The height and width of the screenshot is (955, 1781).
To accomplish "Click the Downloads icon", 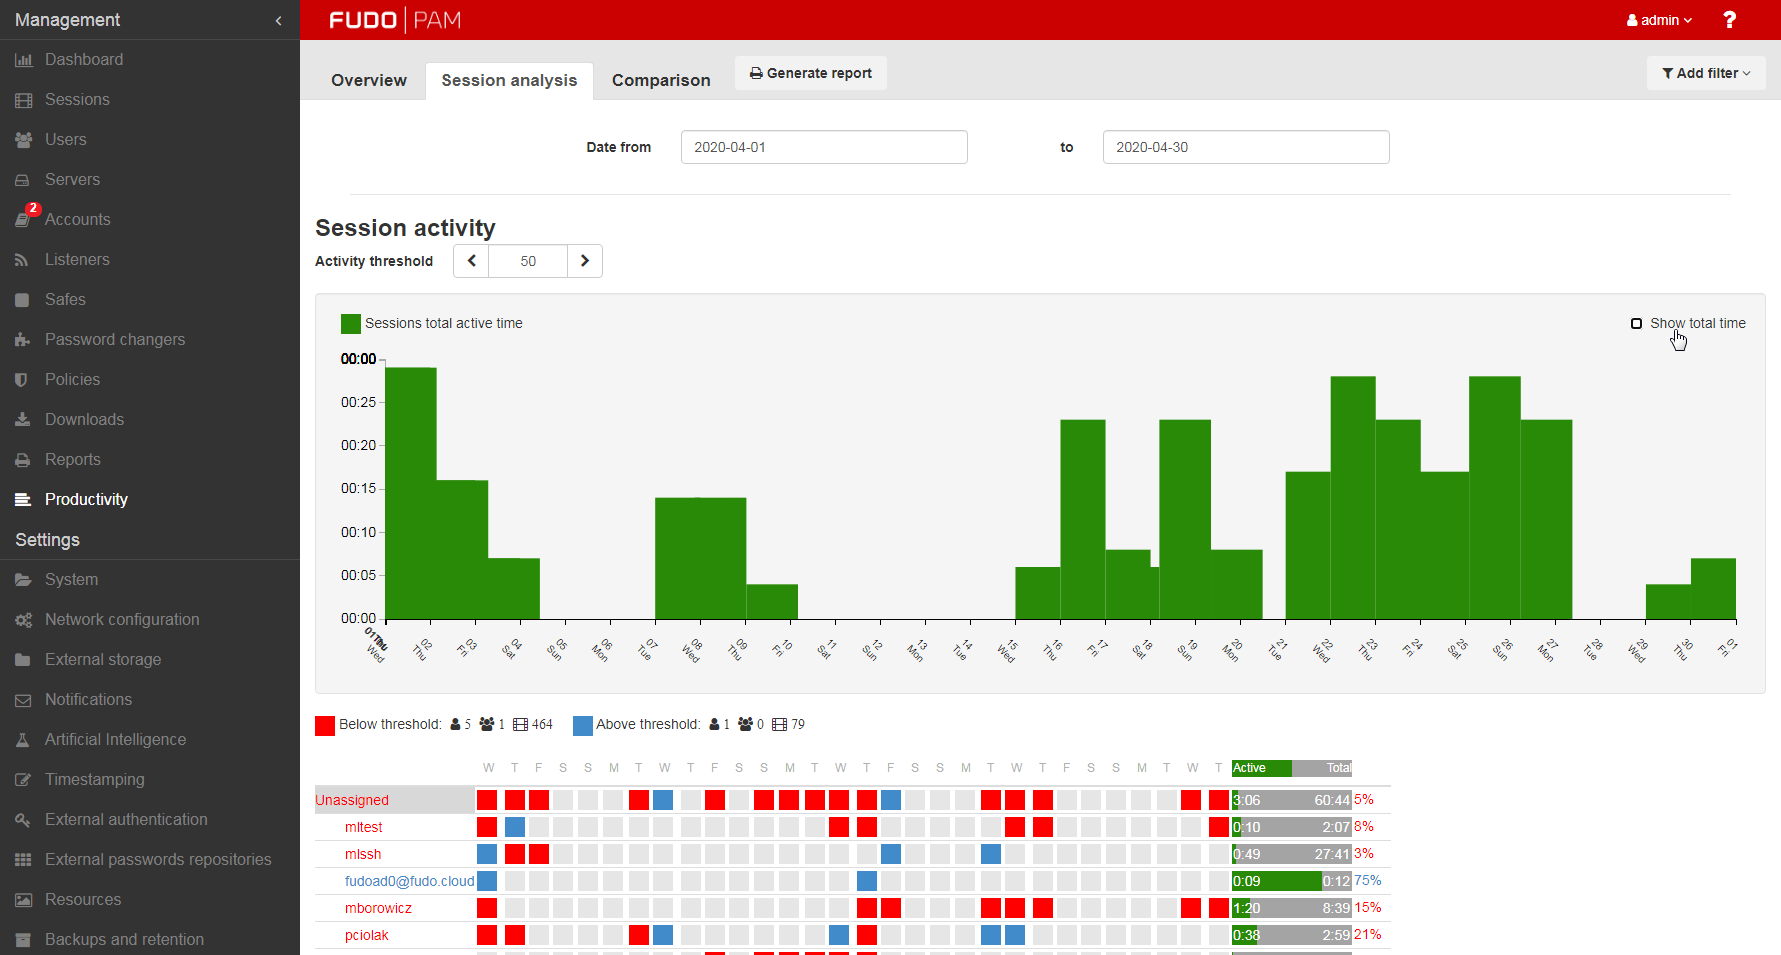I will tap(23, 420).
